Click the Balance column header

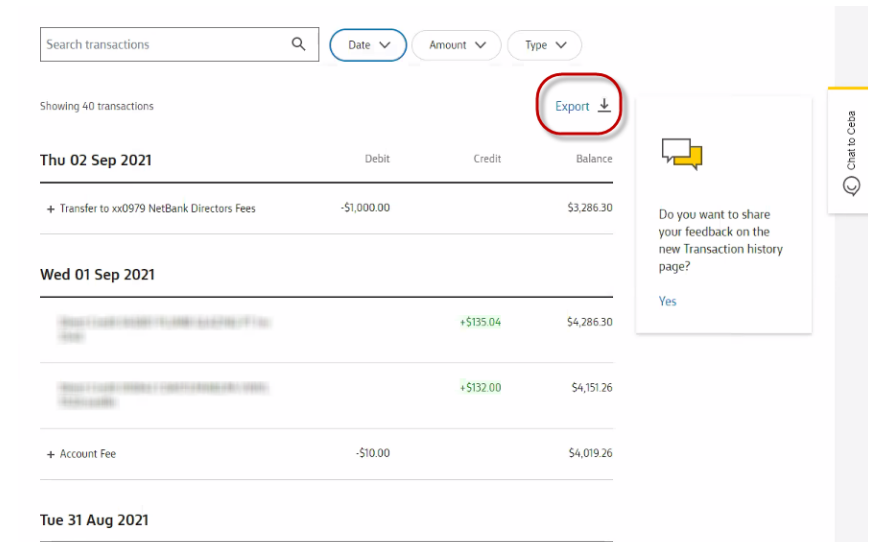[x=594, y=159]
